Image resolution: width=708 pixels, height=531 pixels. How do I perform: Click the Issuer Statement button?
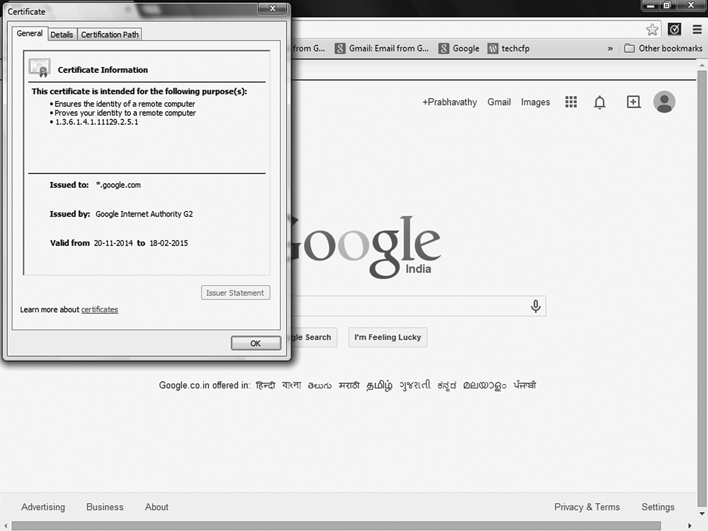point(235,293)
